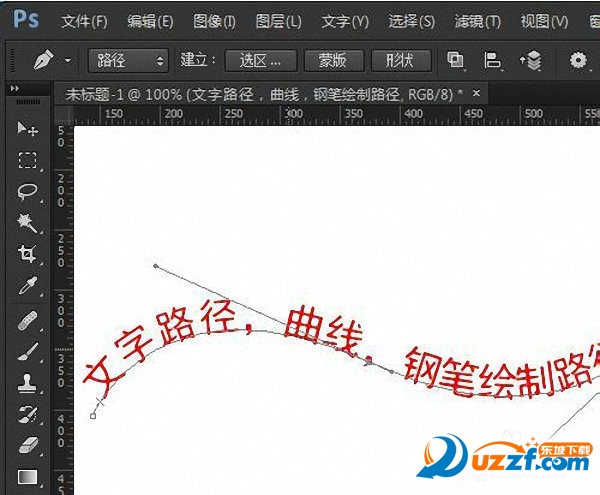Close the 未标题-1 document tab
Screen dimensions: 600x495
477,93
